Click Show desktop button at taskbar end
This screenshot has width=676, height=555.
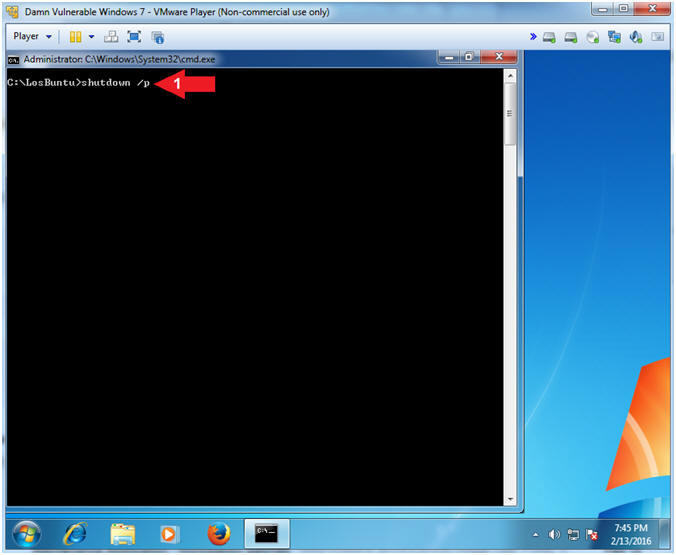coord(666,534)
